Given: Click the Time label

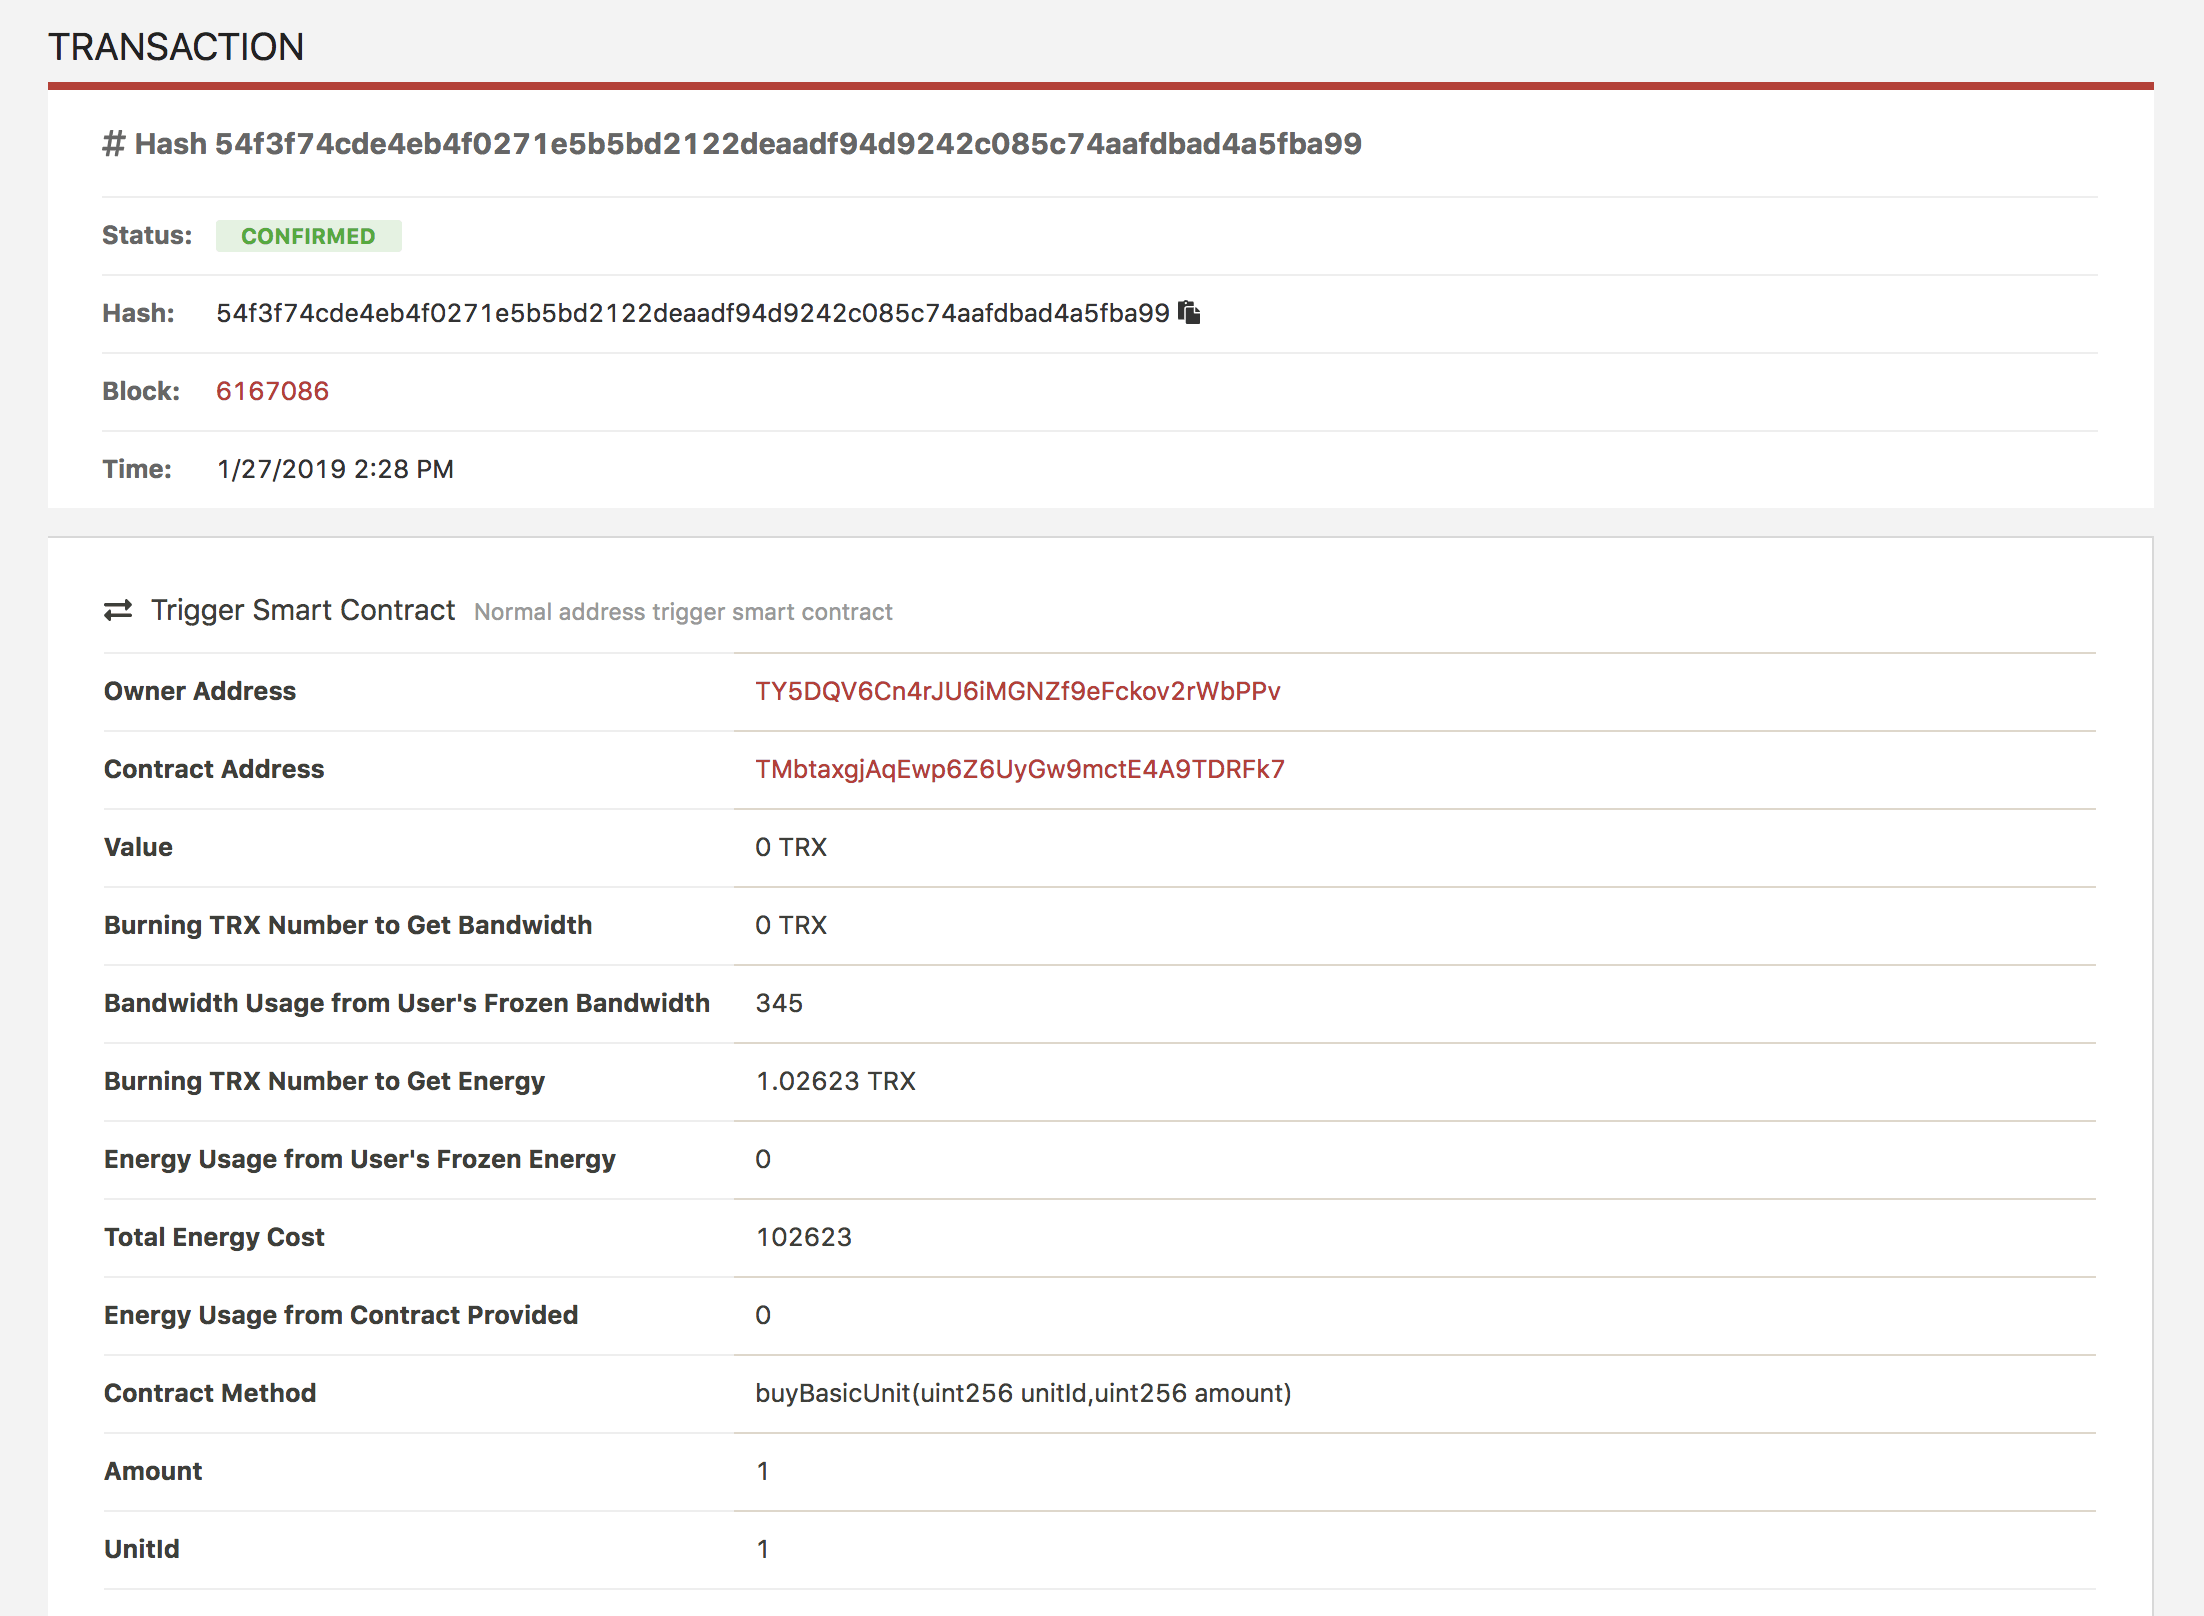Looking at the screenshot, I should click(x=137, y=469).
